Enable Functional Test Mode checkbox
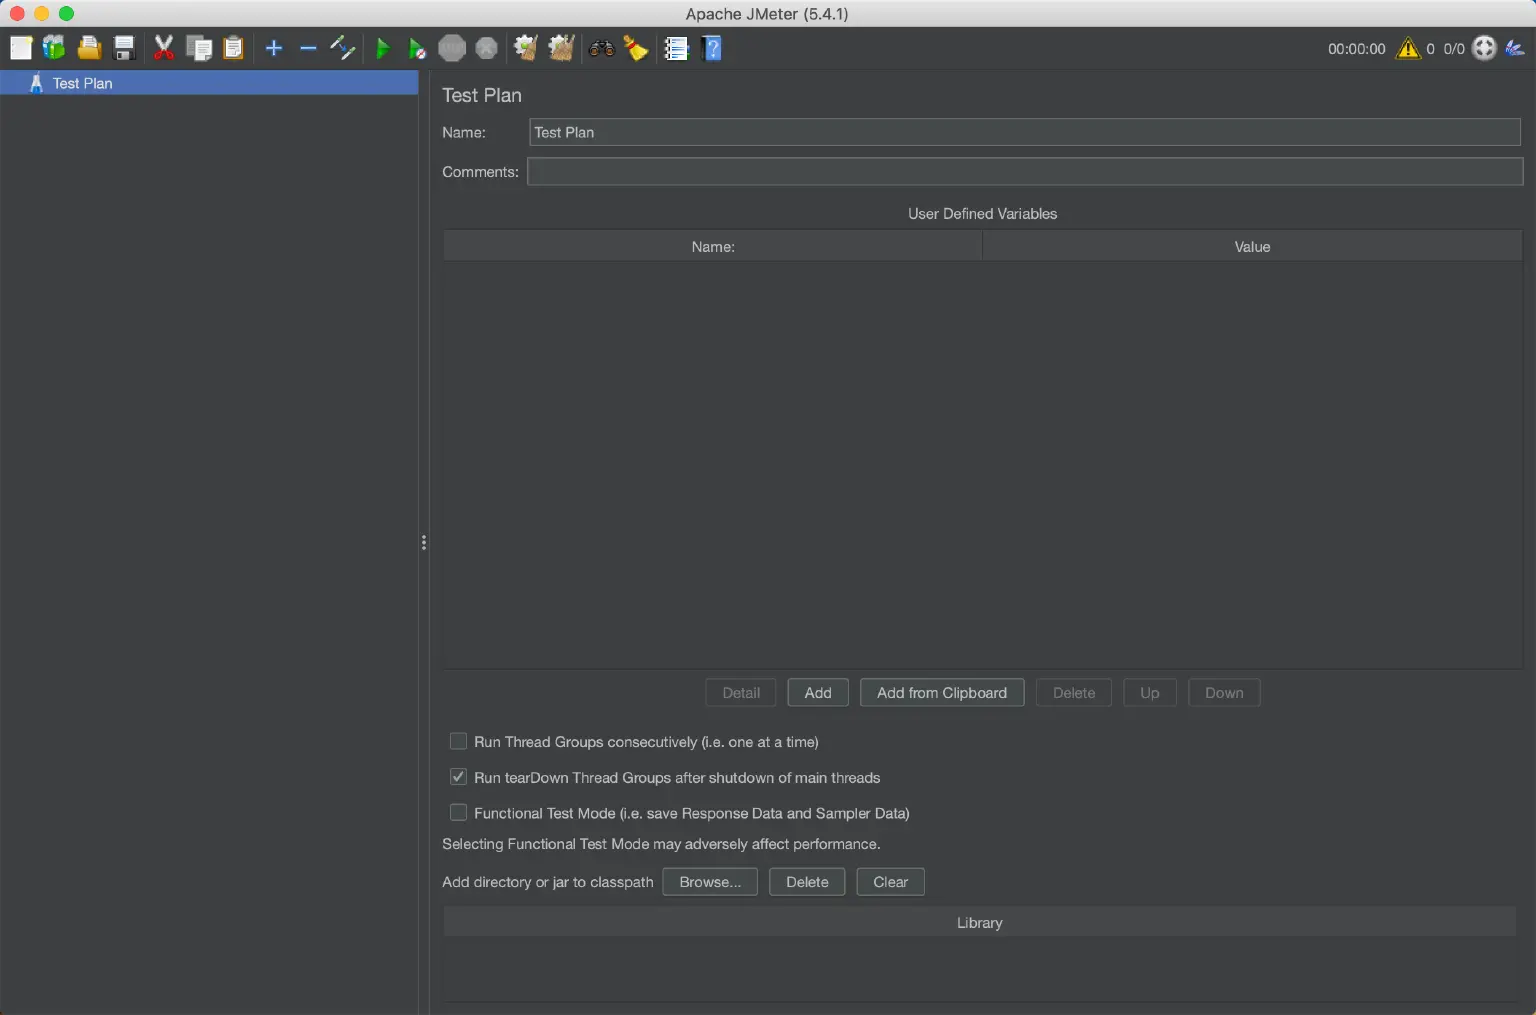 tap(458, 812)
